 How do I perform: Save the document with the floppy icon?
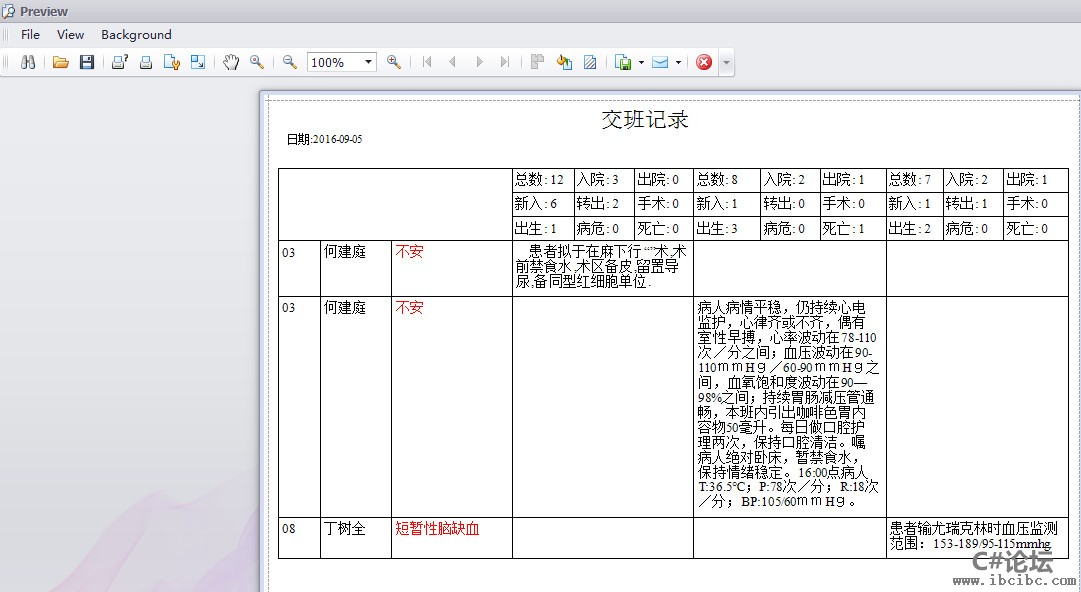coord(87,62)
